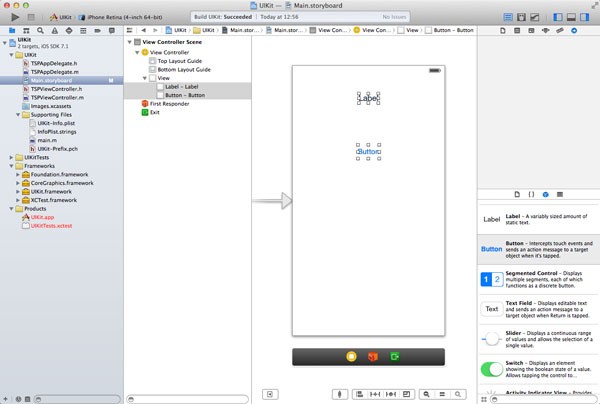
Task: Open the Find navigator search icon
Action: tap(40, 31)
